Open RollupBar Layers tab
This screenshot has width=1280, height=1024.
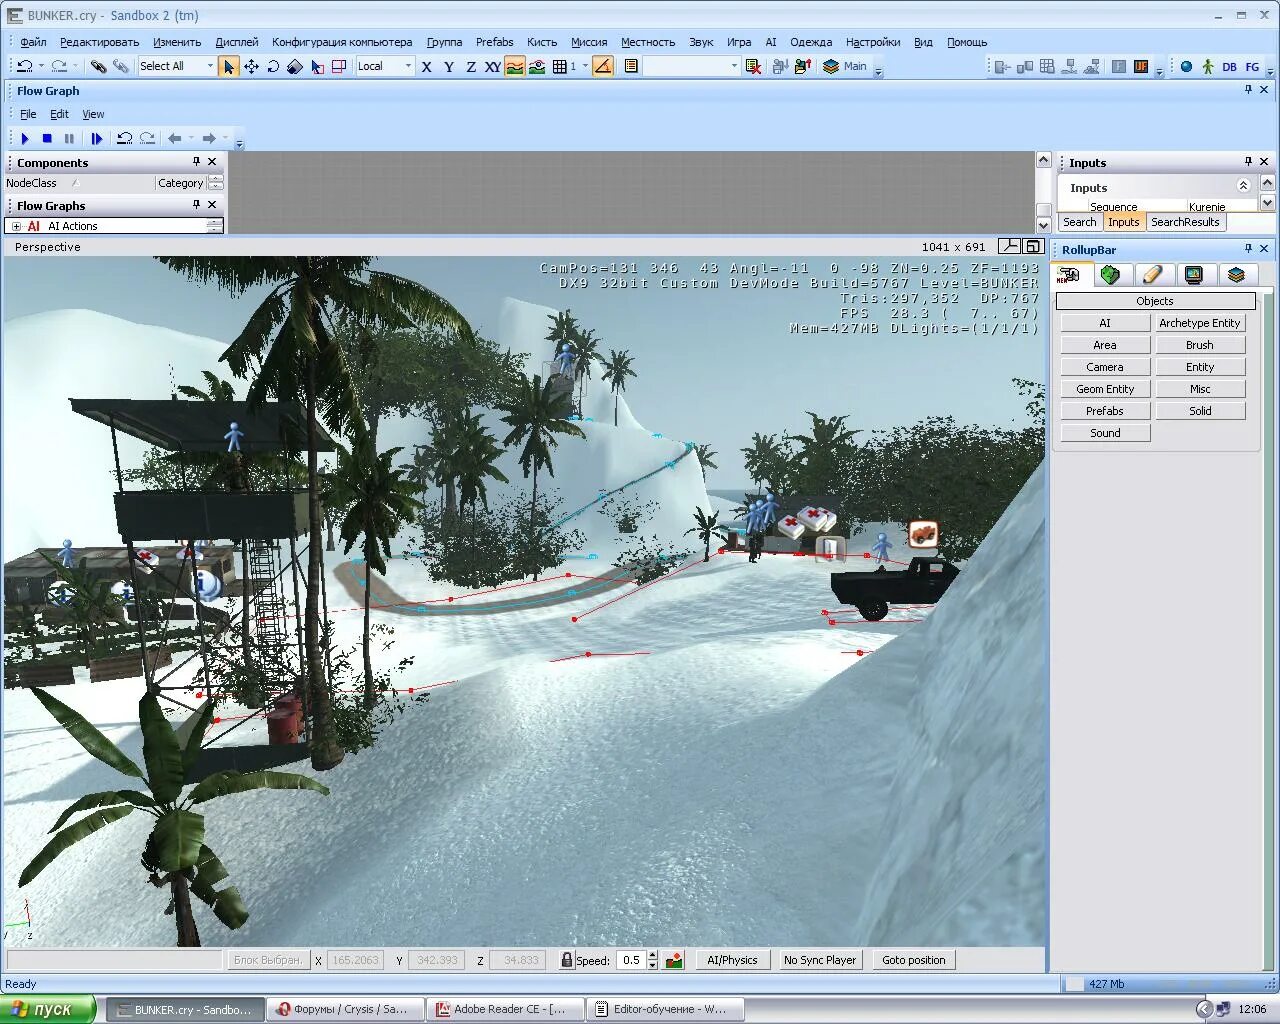(1236, 274)
